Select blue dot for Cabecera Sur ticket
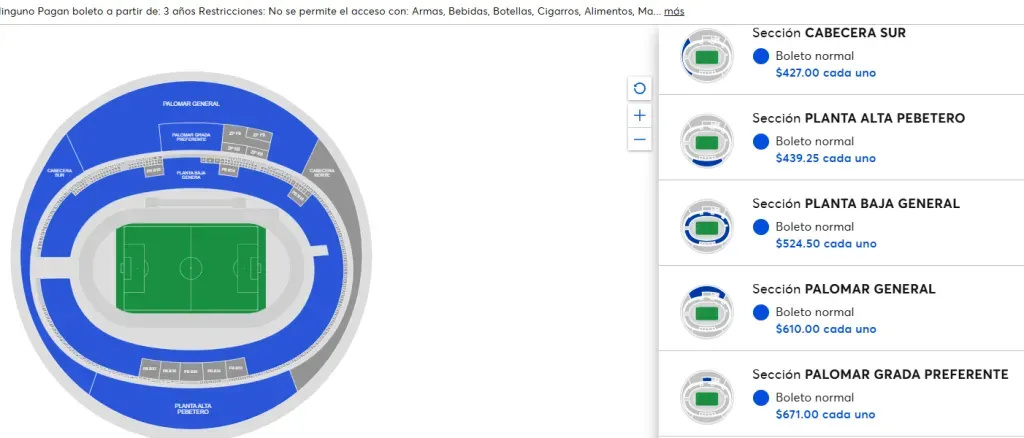Viewport: 1024px width, 438px height. click(761, 57)
